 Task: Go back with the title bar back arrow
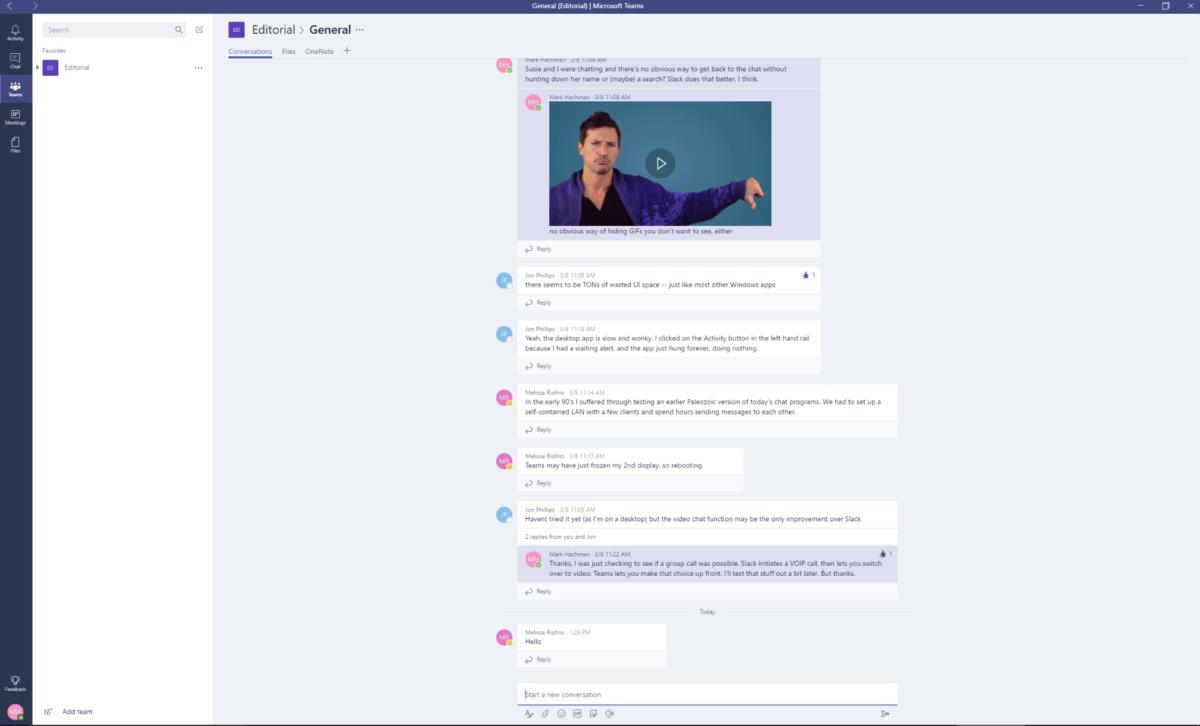click(9, 6)
